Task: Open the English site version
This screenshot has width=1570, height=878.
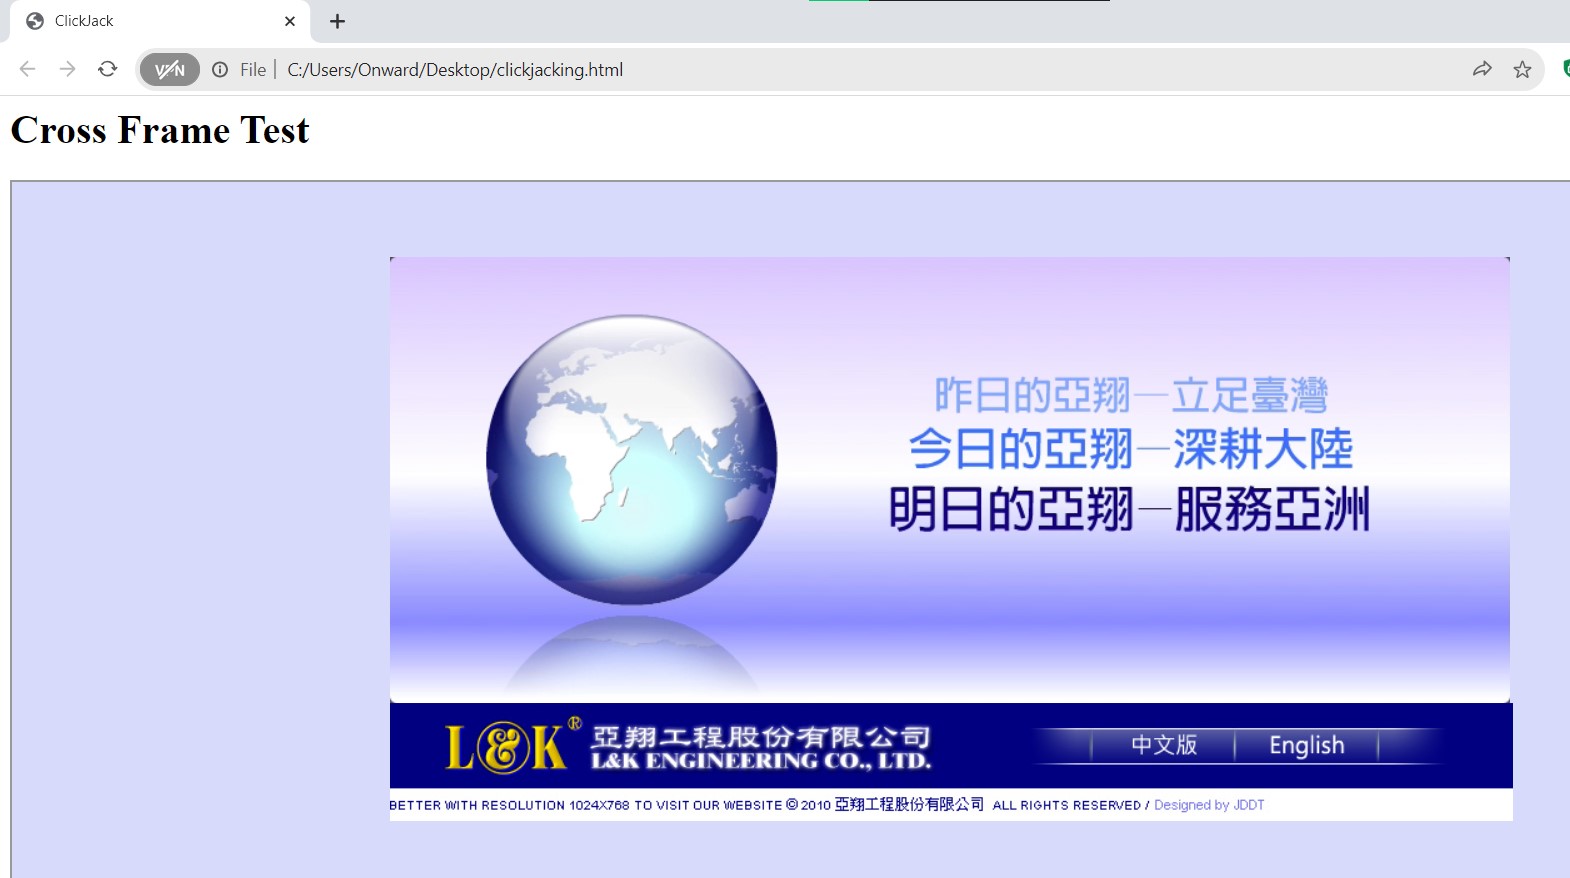Action: pos(1307,745)
